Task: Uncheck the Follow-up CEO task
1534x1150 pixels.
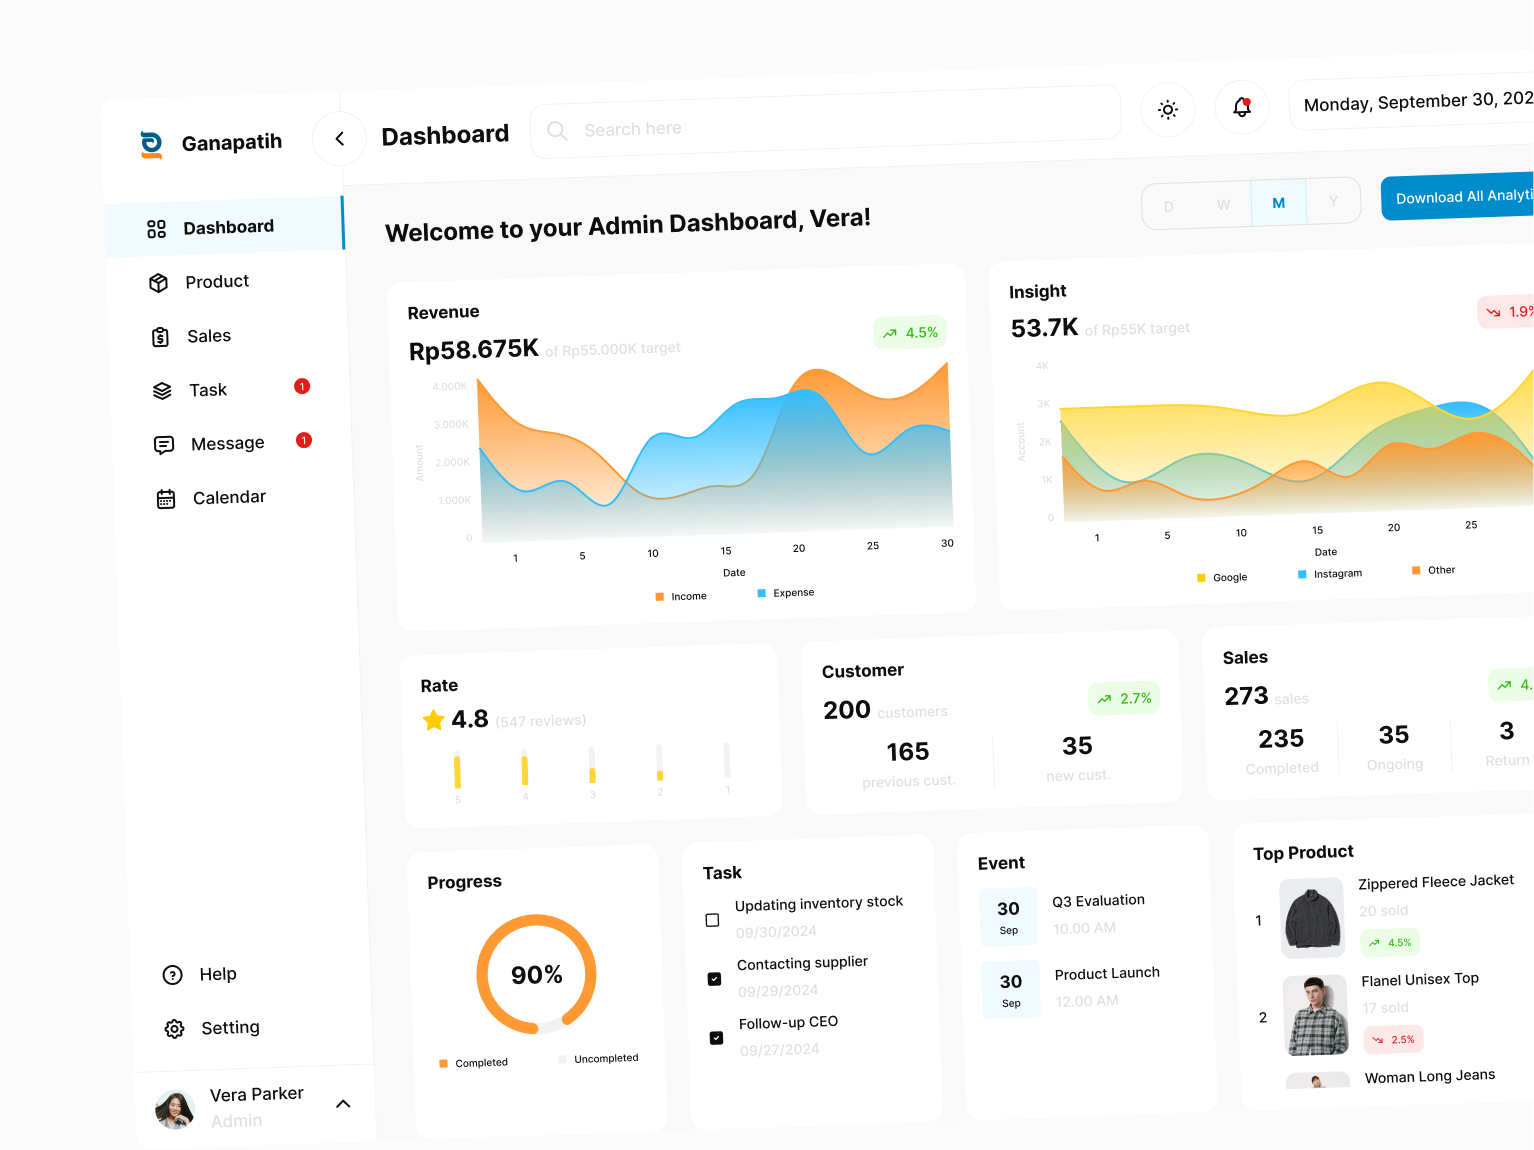Action: click(x=716, y=1038)
